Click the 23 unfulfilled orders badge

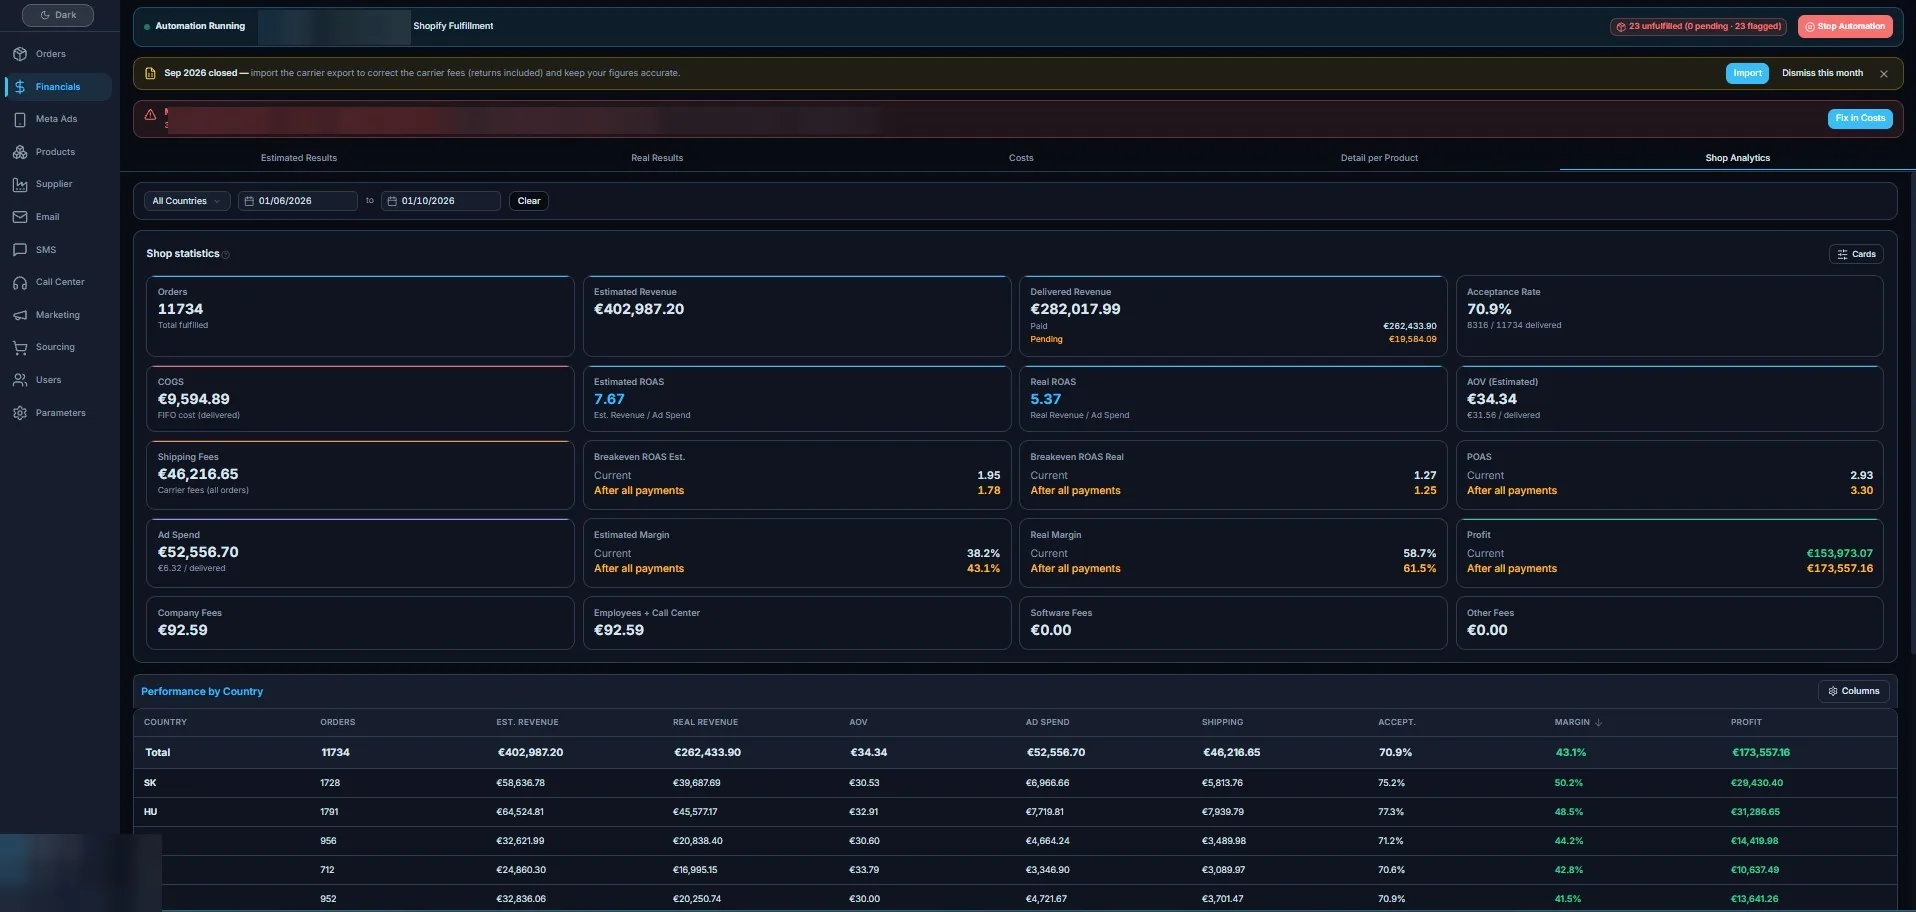[1699, 27]
